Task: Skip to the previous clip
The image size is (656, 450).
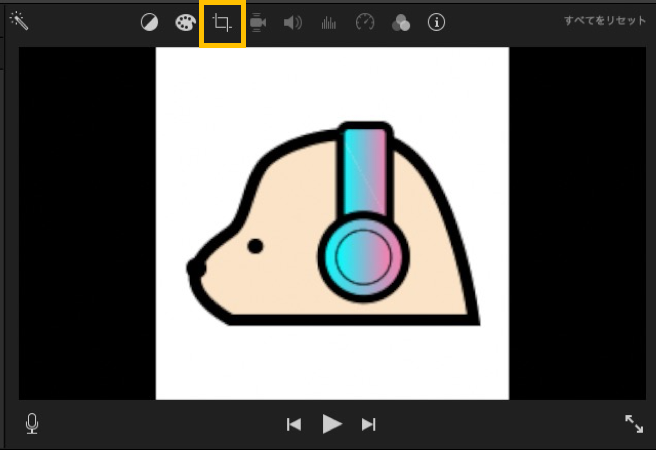Action: coord(294,424)
